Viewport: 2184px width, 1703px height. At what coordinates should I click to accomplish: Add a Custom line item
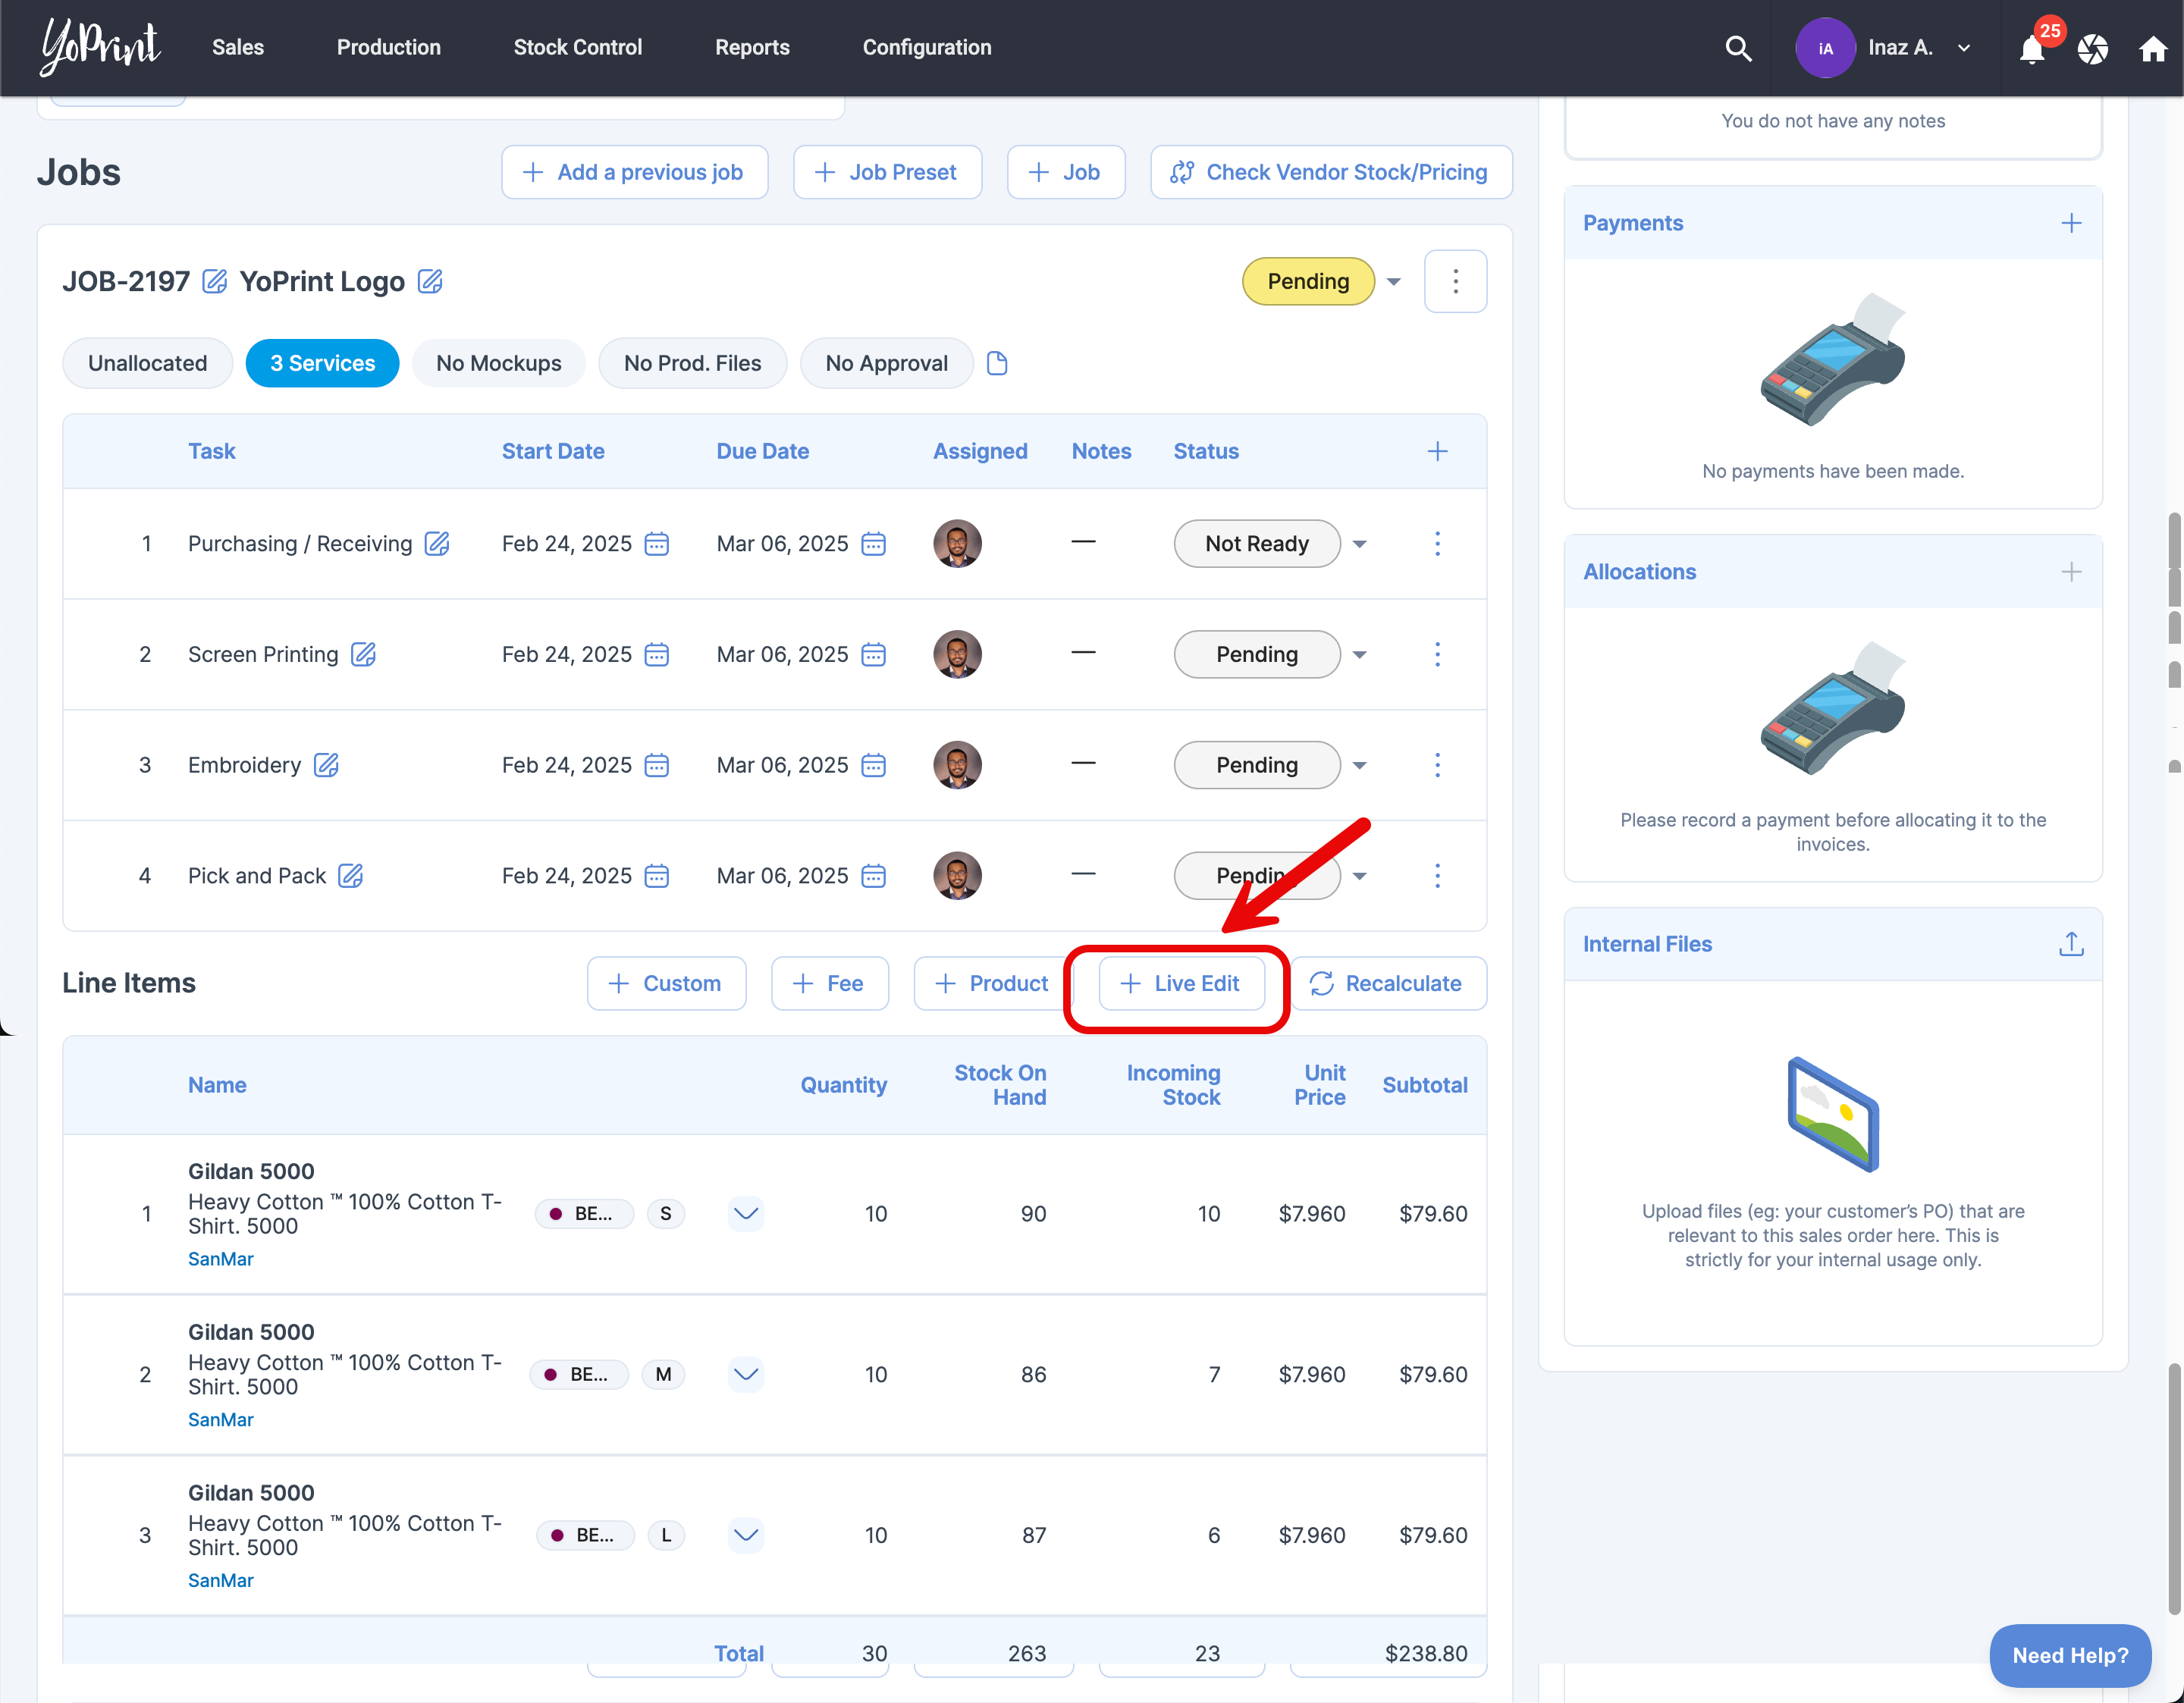[x=666, y=983]
